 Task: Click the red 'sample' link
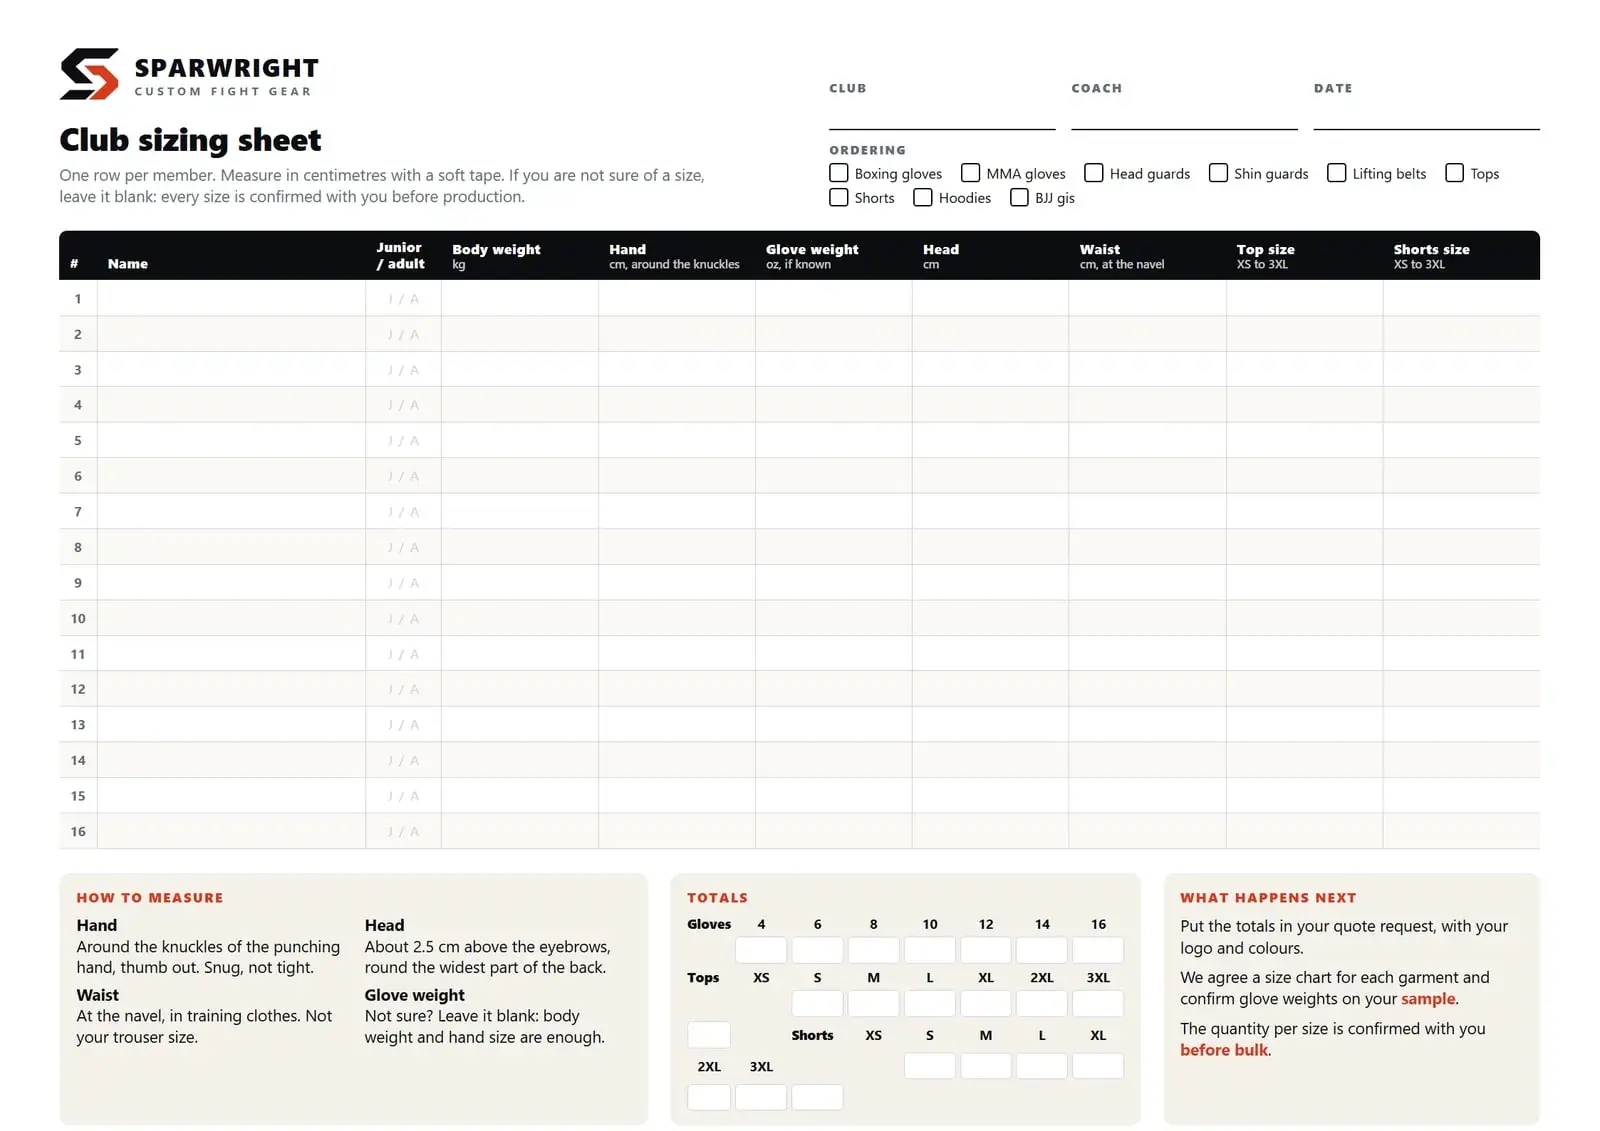[x=1428, y=999]
